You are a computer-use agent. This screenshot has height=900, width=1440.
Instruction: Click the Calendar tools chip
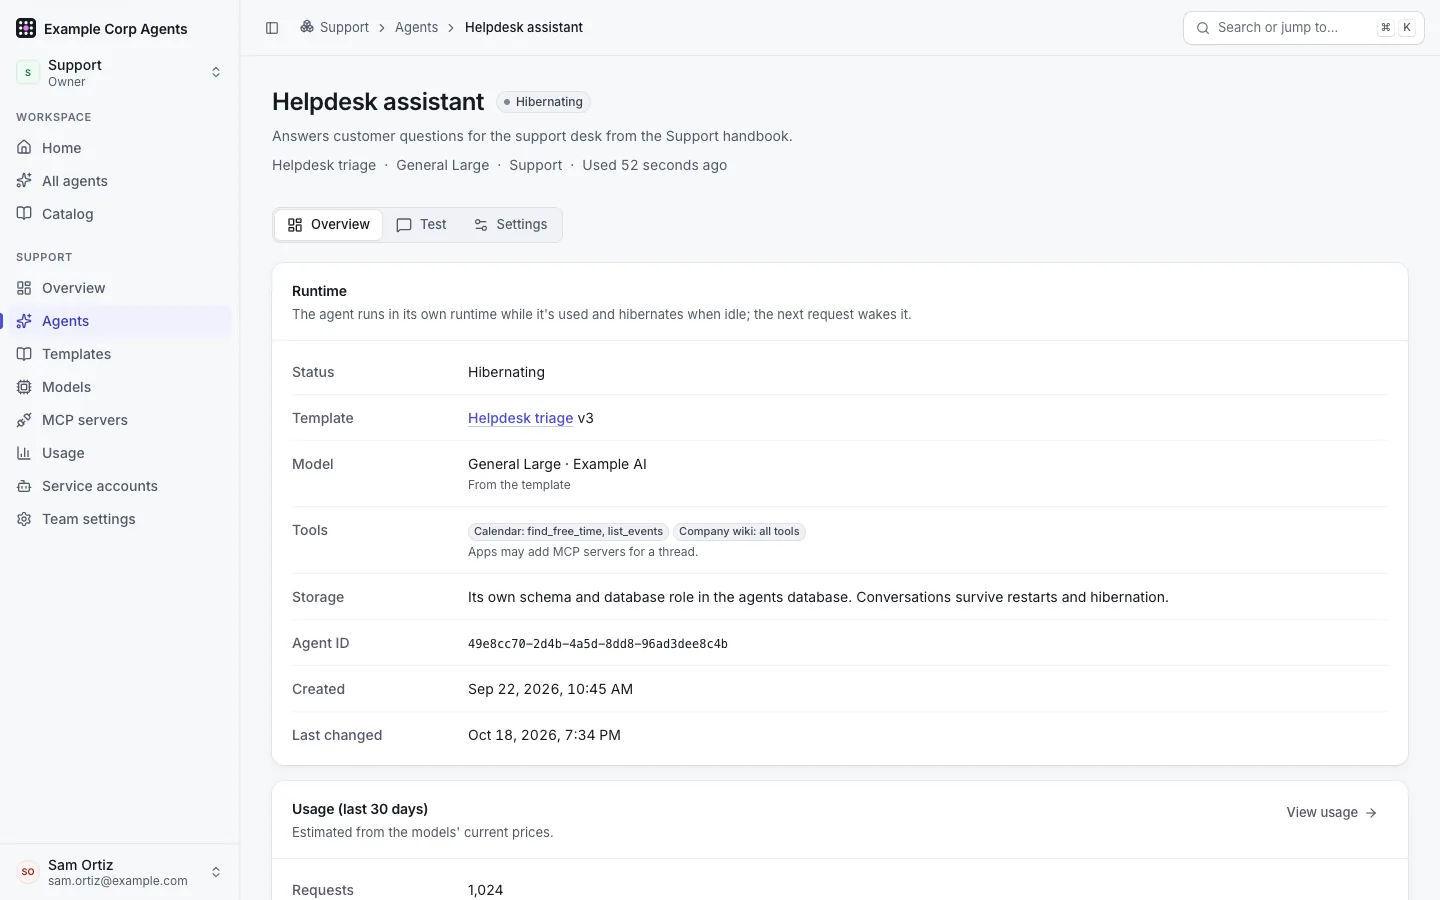568,531
